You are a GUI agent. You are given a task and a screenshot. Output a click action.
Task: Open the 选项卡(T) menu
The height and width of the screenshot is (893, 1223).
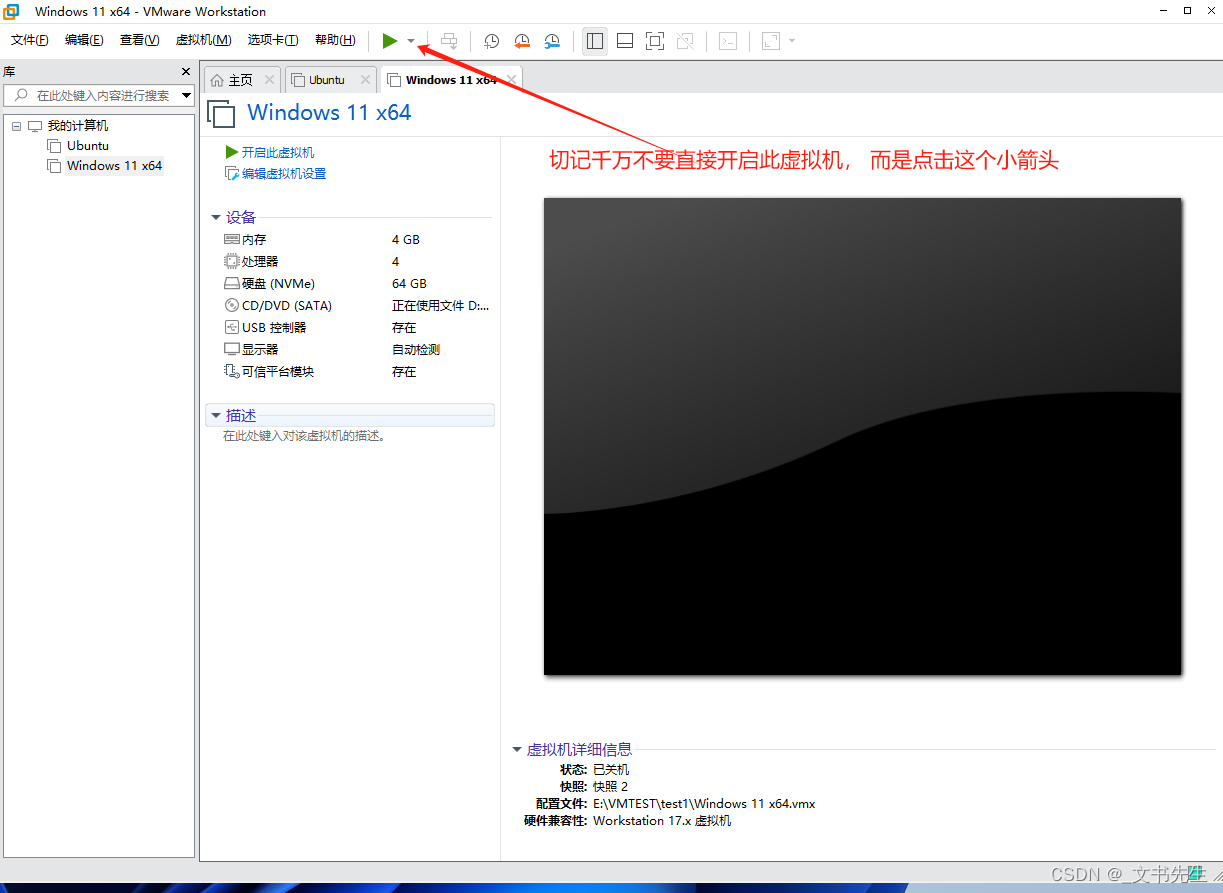click(273, 40)
